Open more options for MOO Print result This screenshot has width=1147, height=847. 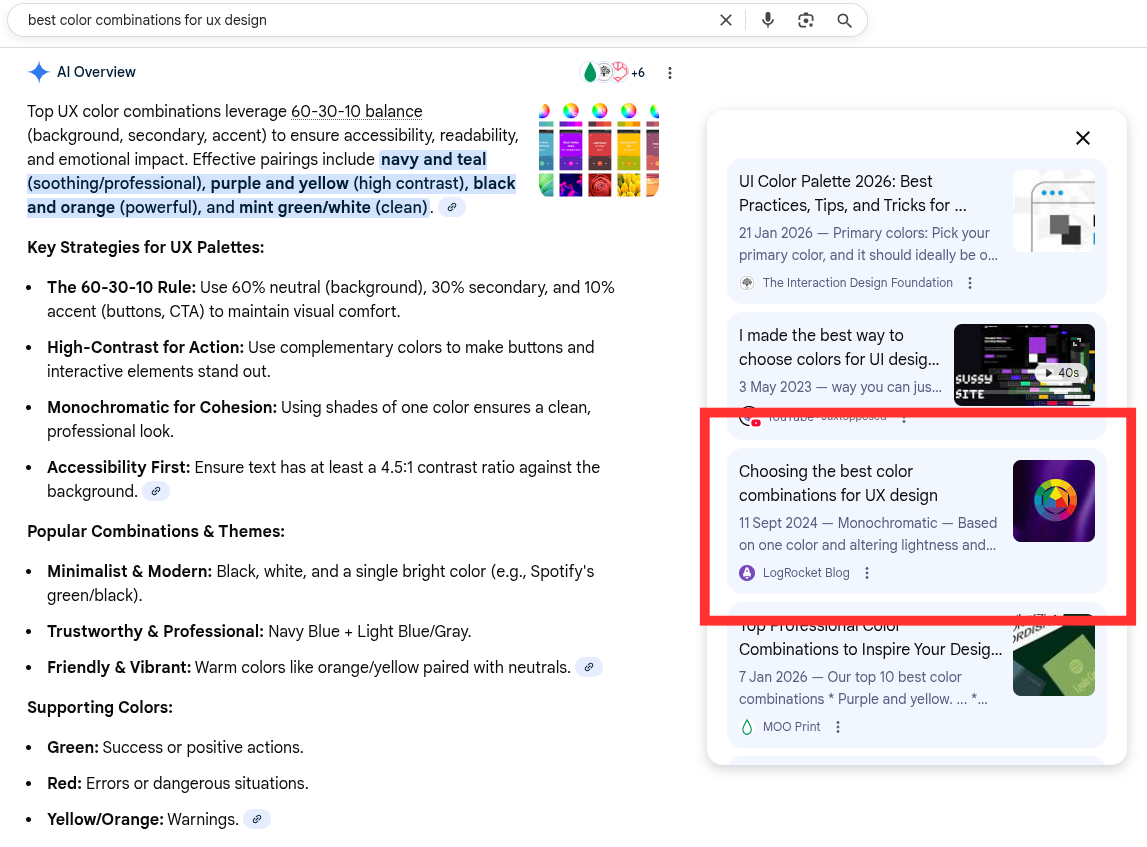838,727
